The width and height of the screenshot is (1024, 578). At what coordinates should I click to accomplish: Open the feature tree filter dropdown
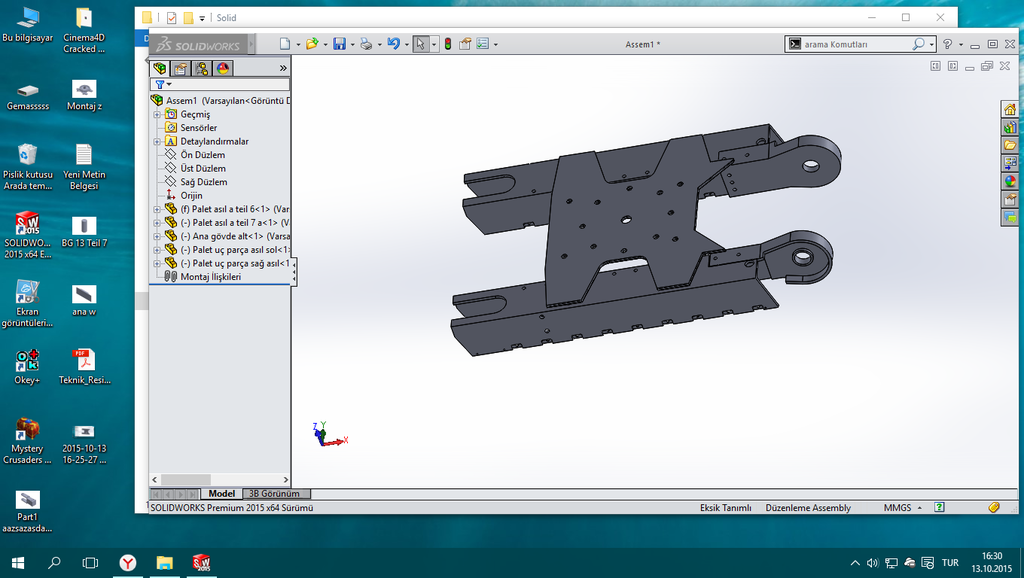click(163, 84)
